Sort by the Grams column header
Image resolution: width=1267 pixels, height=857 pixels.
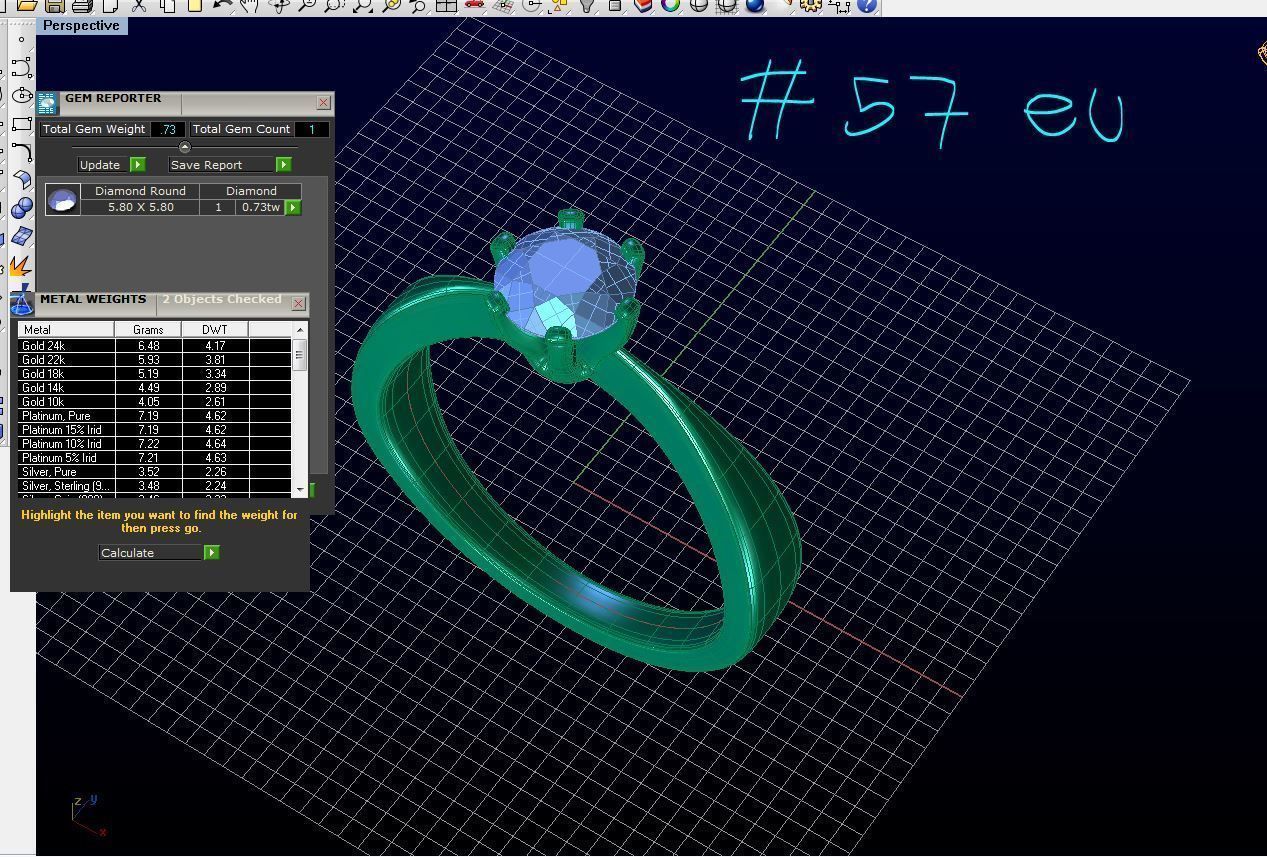tap(148, 329)
